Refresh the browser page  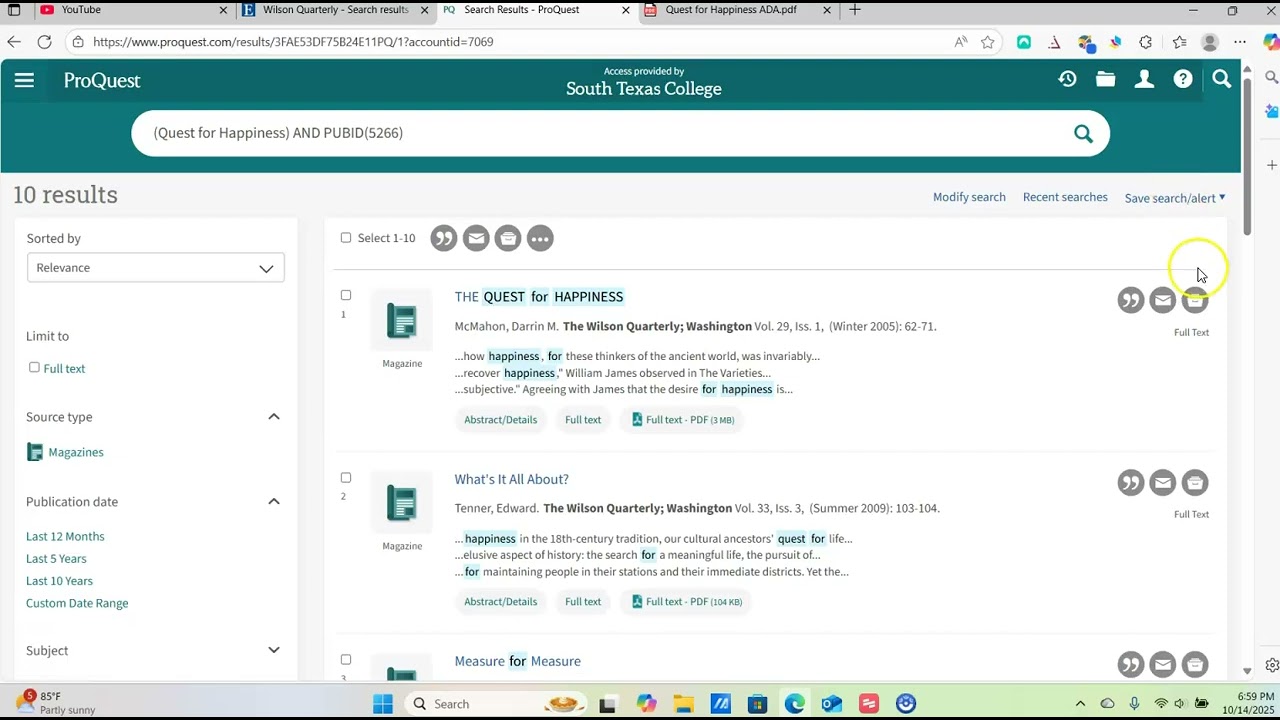[x=44, y=42]
